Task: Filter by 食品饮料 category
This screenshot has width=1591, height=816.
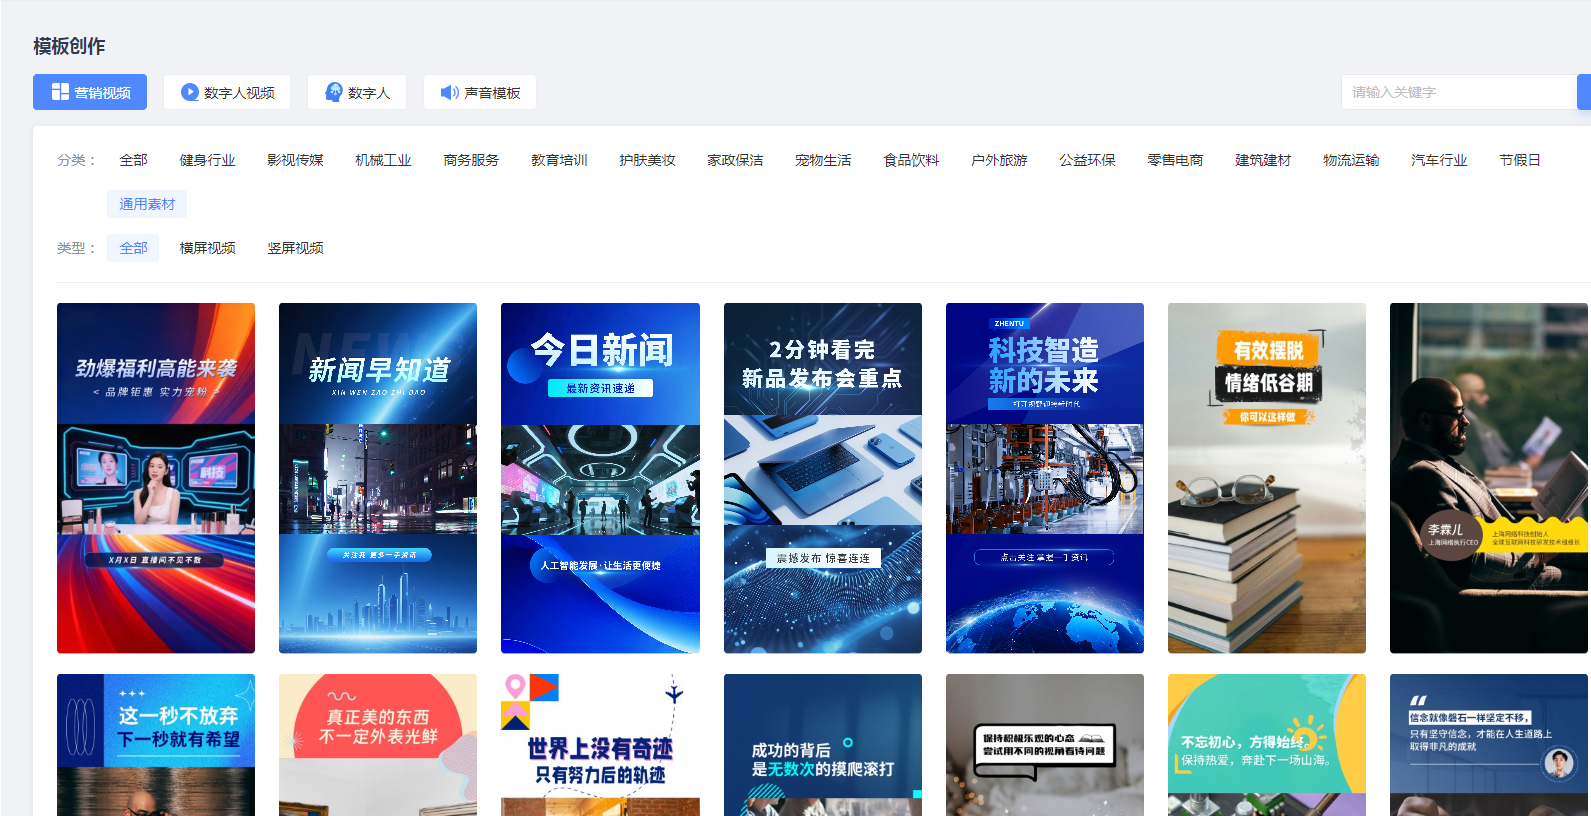Action: pyautogui.click(x=911, y=160)
